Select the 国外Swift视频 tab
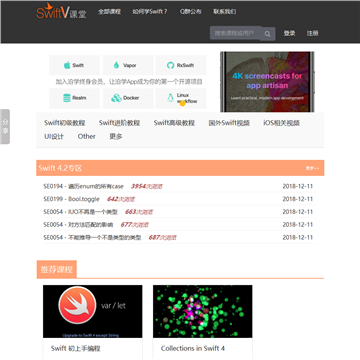The image size is (360, 360). (x=229, y=123)
